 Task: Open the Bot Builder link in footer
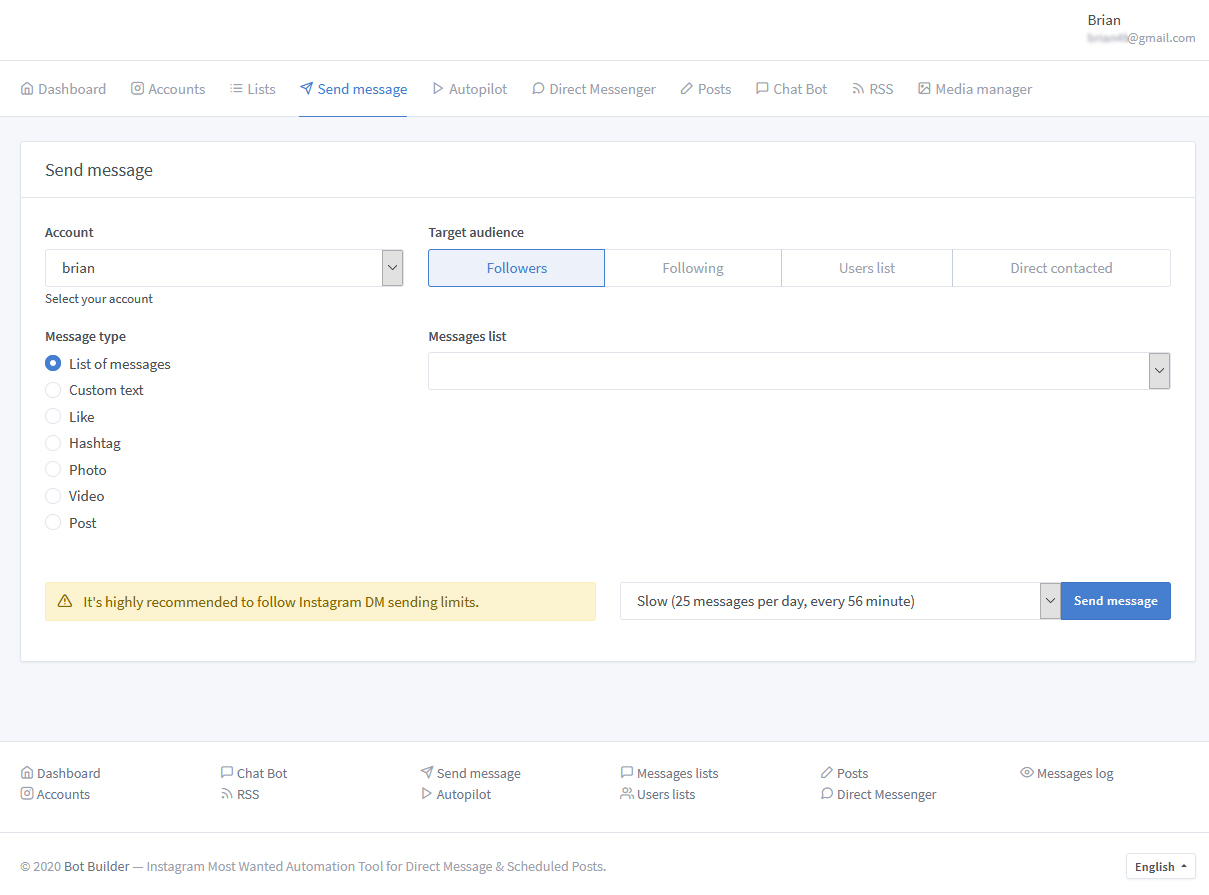click(x=97, y=866)
